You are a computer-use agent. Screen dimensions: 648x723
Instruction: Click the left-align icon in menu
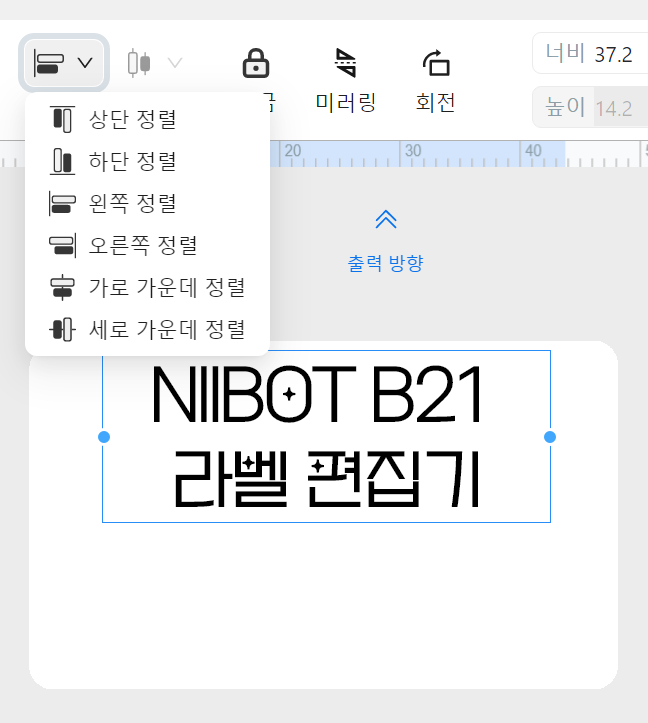[x=62, y=203]
